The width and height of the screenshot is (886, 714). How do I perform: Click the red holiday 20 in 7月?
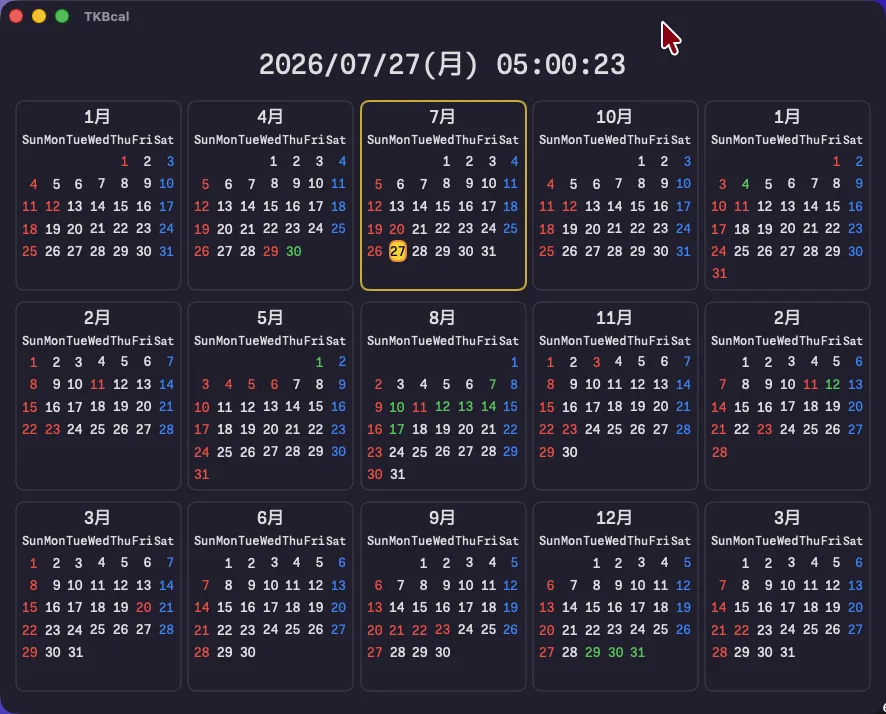click(397, 229)
